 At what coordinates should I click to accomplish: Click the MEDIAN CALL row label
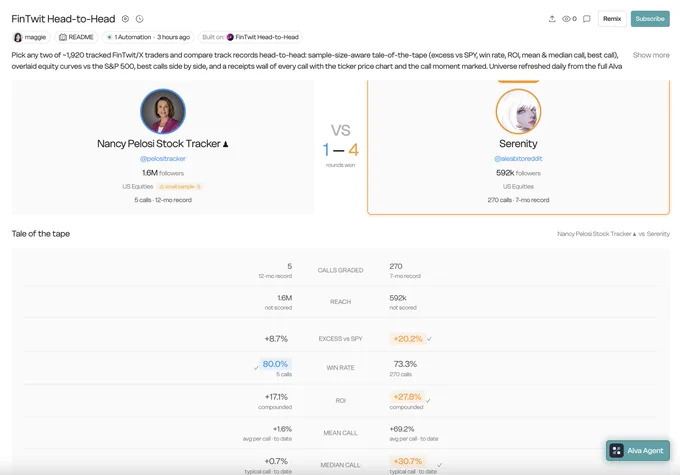340,465
